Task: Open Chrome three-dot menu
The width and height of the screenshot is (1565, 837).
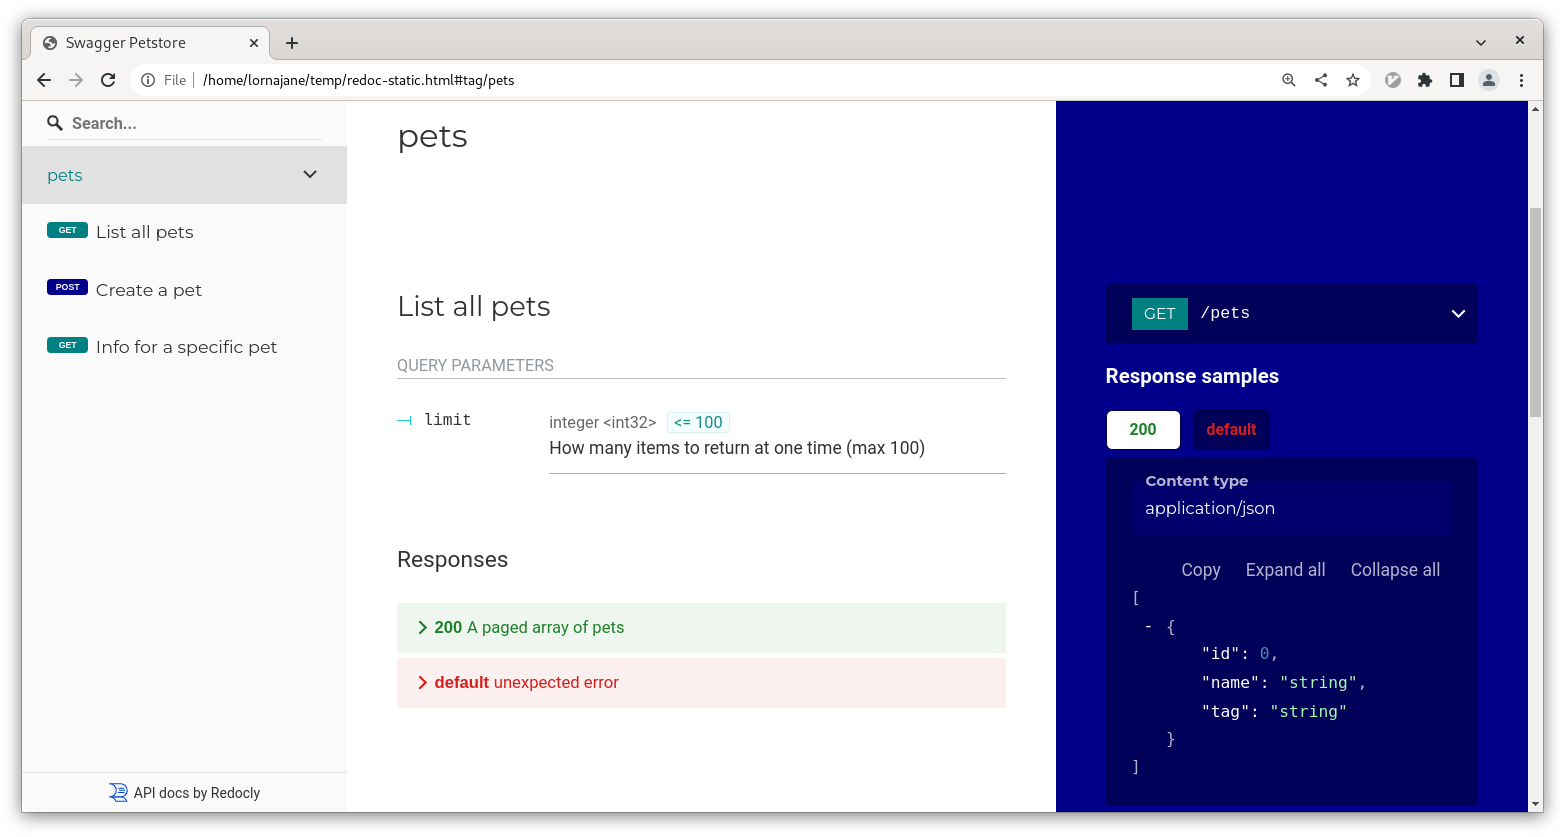Action: (x=1521, y=80)
